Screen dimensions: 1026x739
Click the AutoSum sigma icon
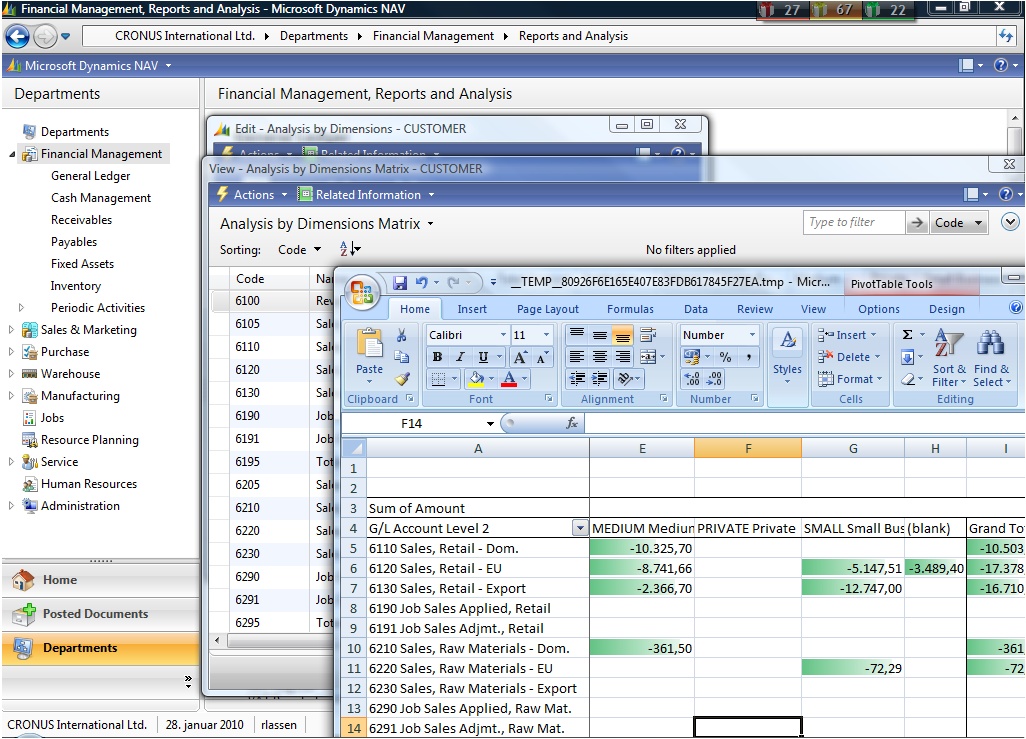click(x=908, y=335)
